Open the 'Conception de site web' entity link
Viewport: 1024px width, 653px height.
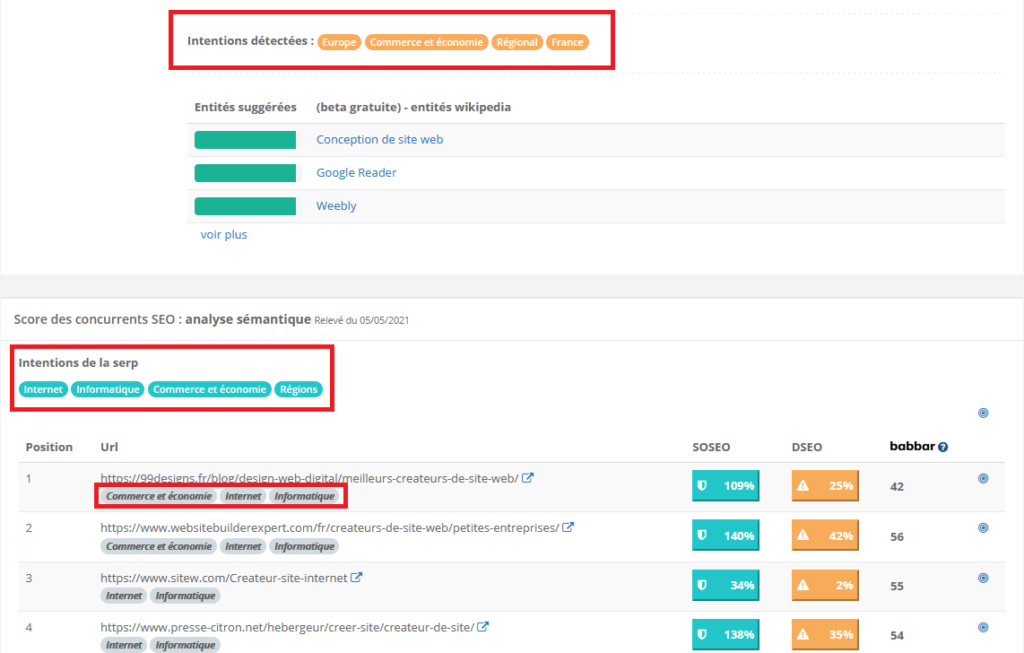coord(379,140)
